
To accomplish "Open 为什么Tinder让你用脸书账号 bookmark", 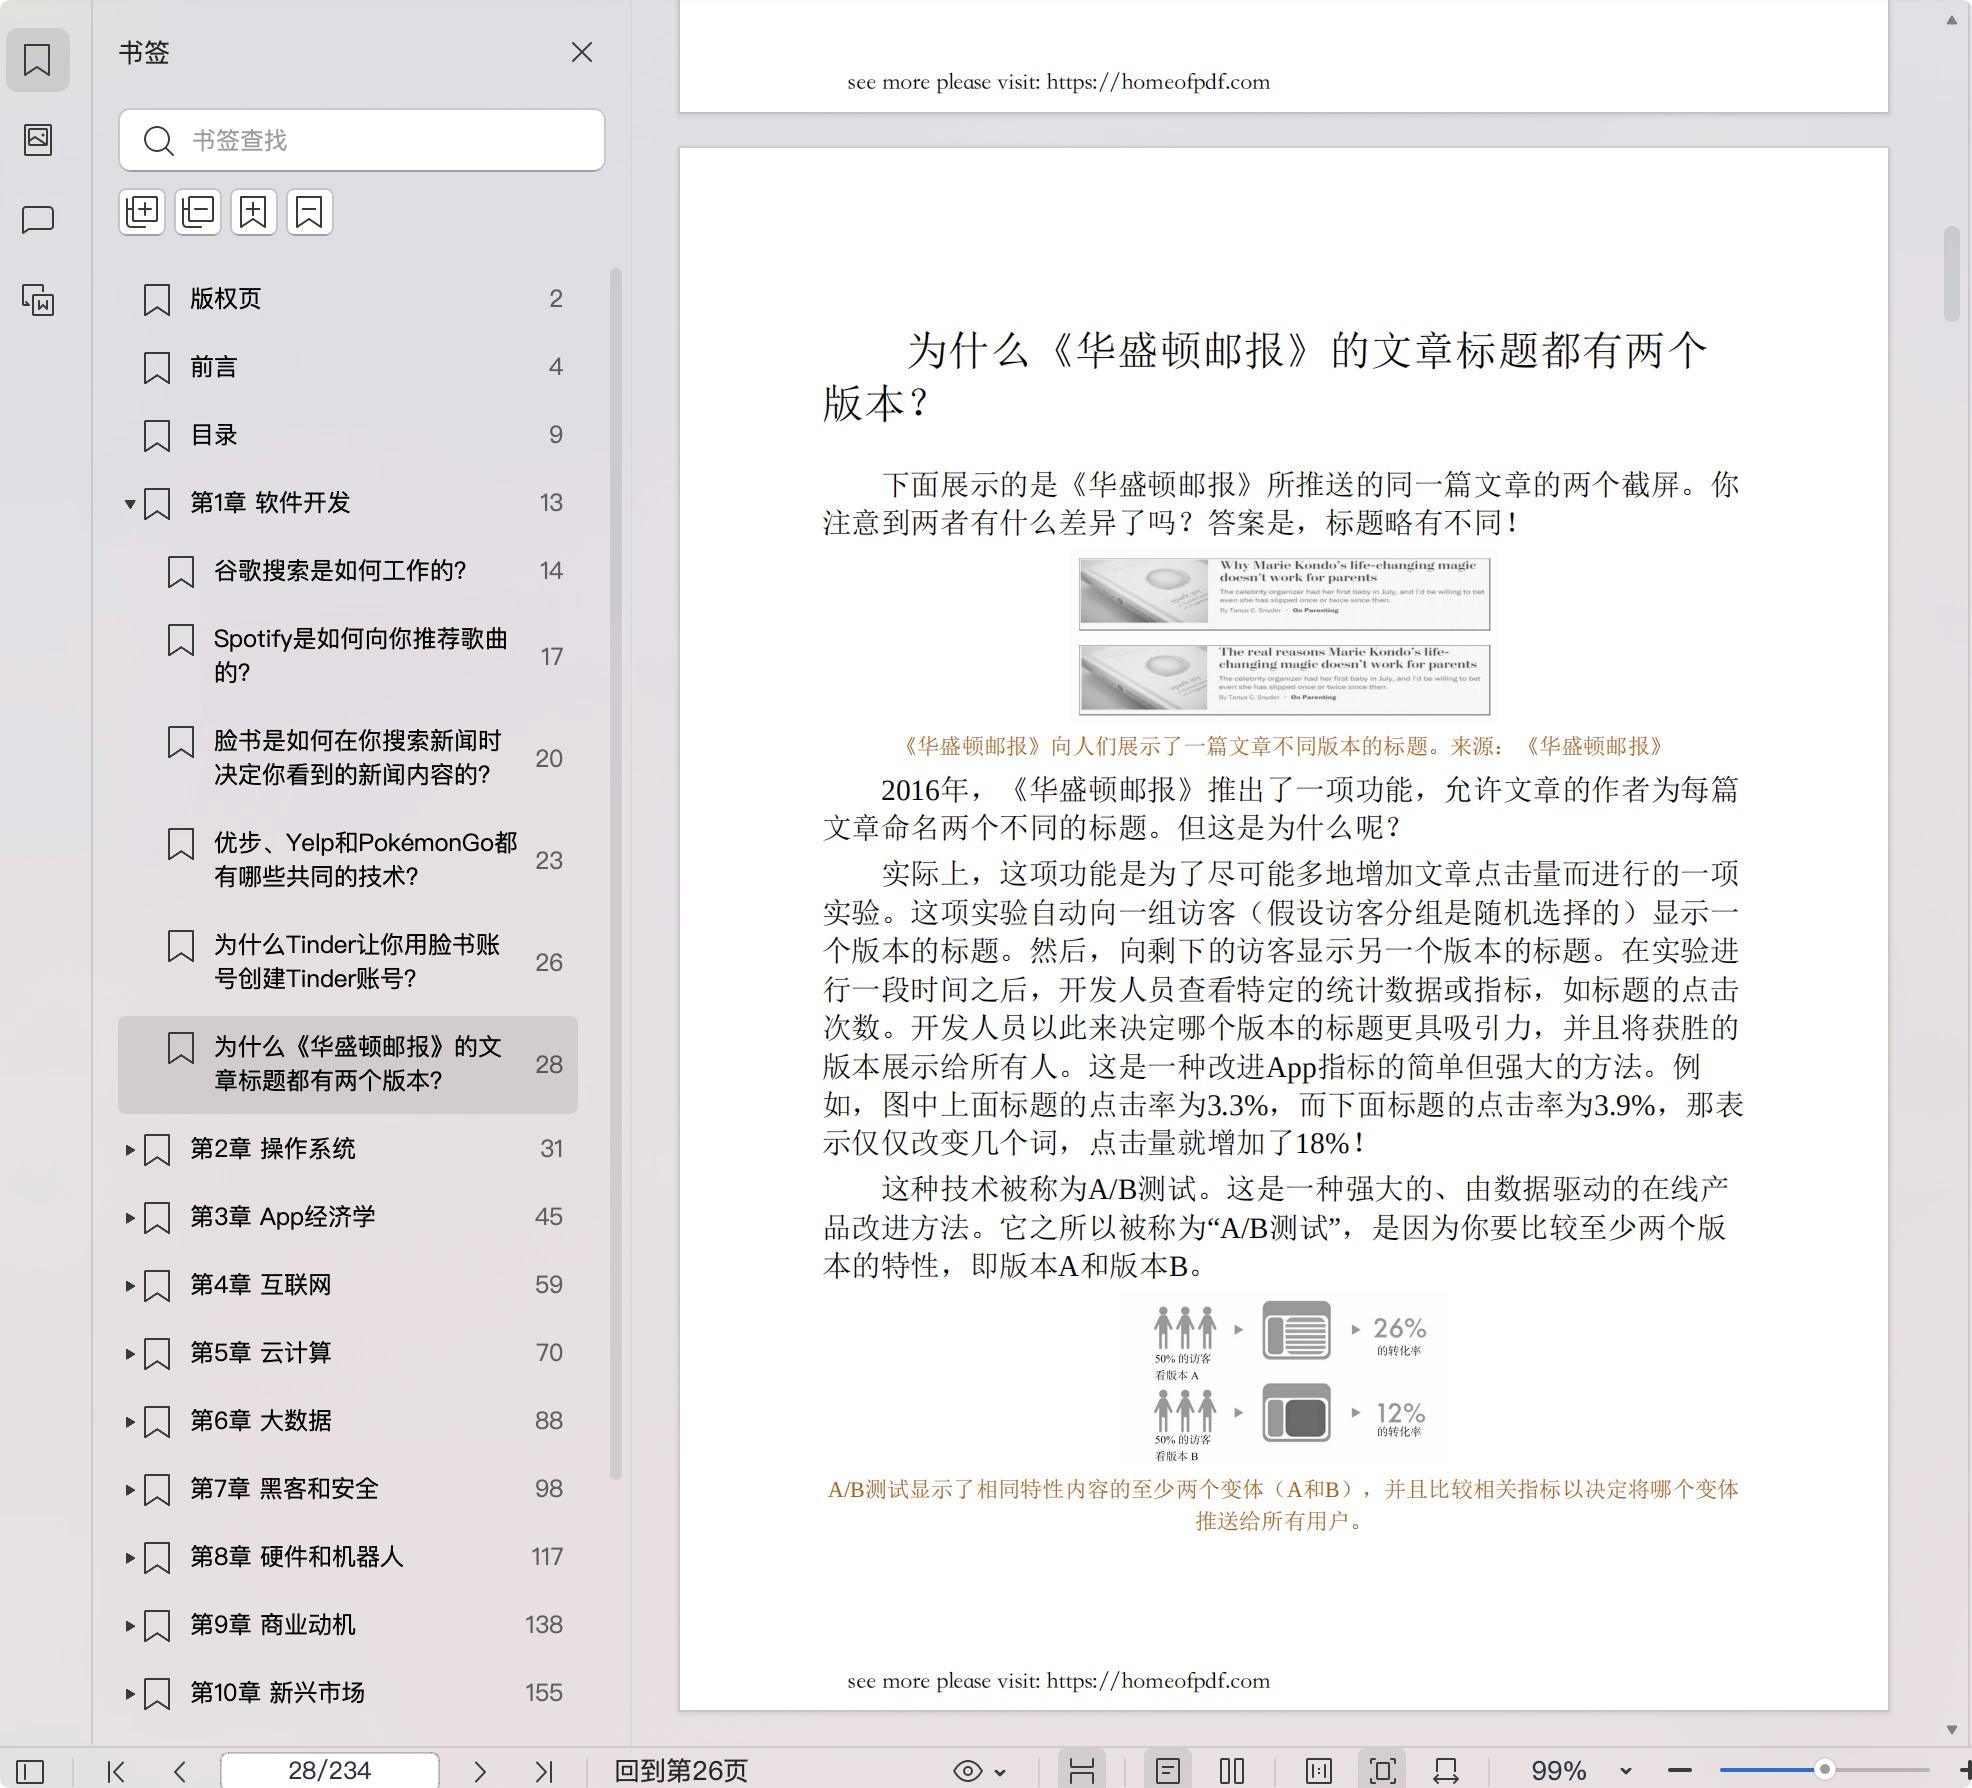I will point(348,961).
